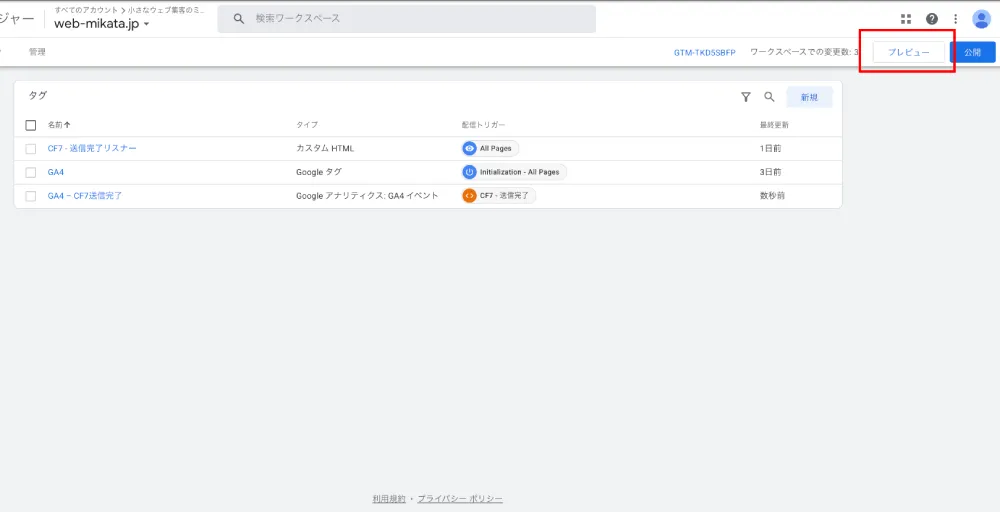This screenshot has height=512, width=1000.
Task: Click the 配信トリガー column header
Action: [x=483, y=125]
